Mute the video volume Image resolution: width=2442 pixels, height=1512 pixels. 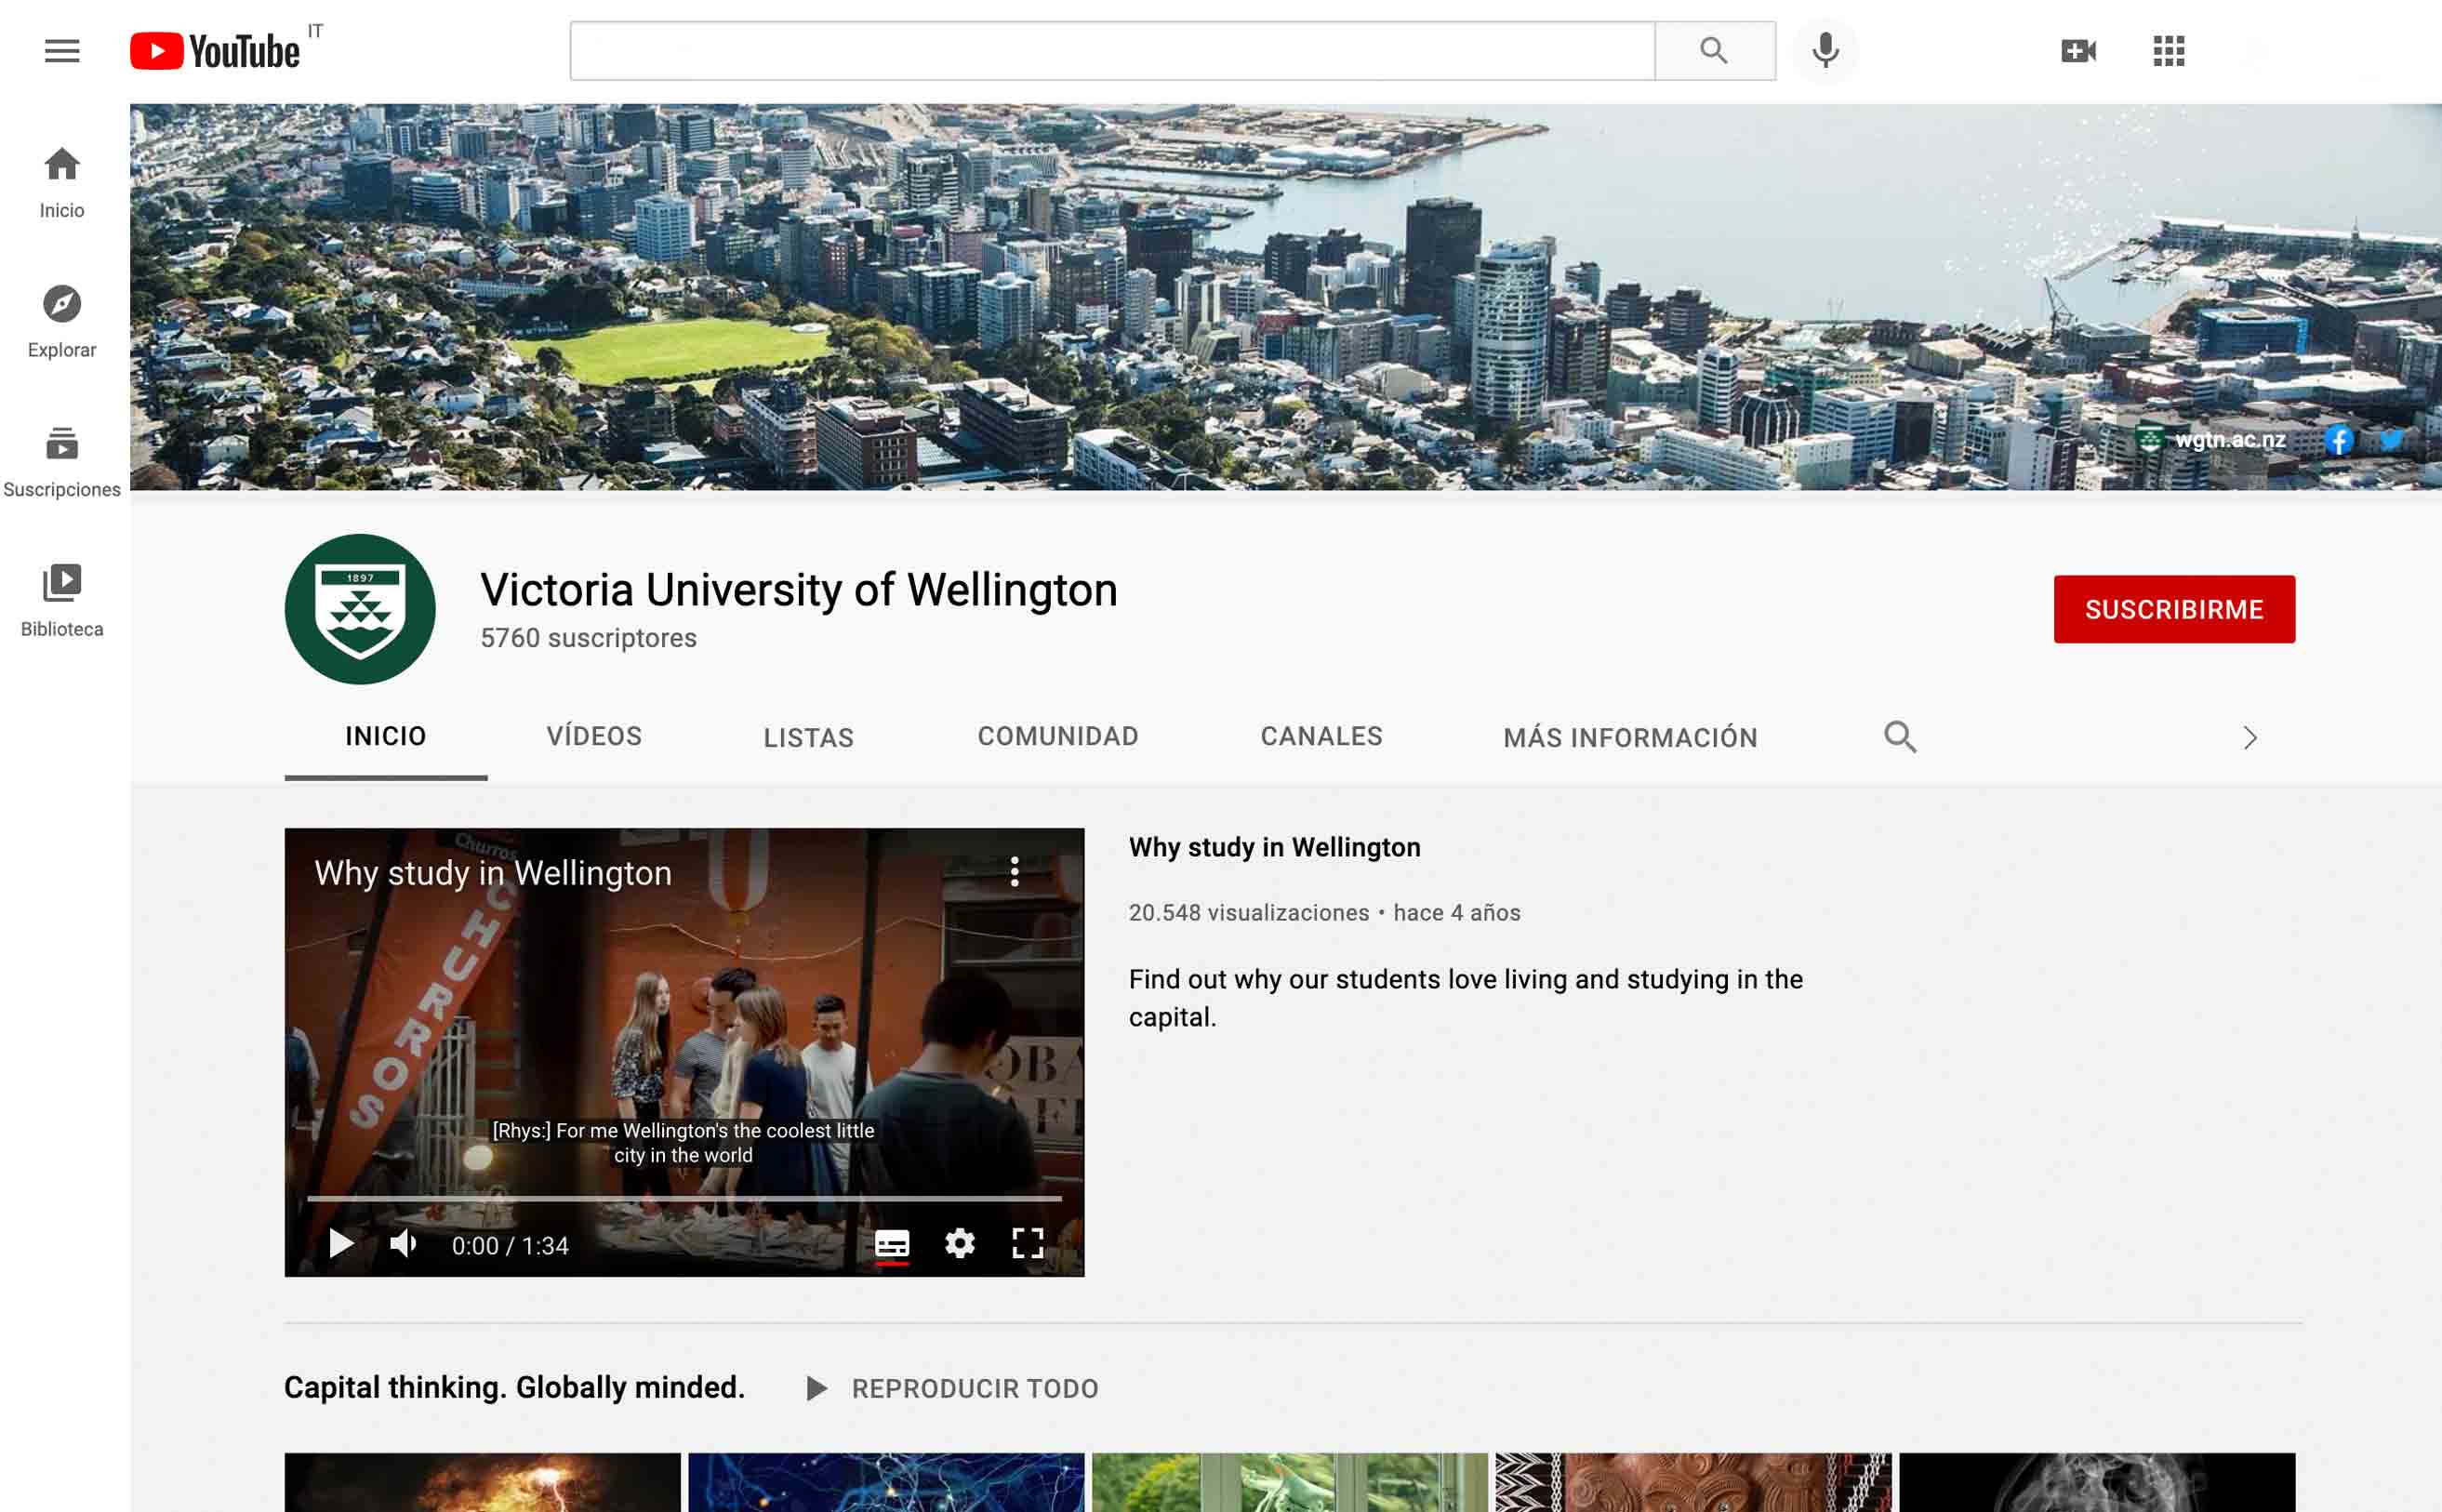[404, 1243]
